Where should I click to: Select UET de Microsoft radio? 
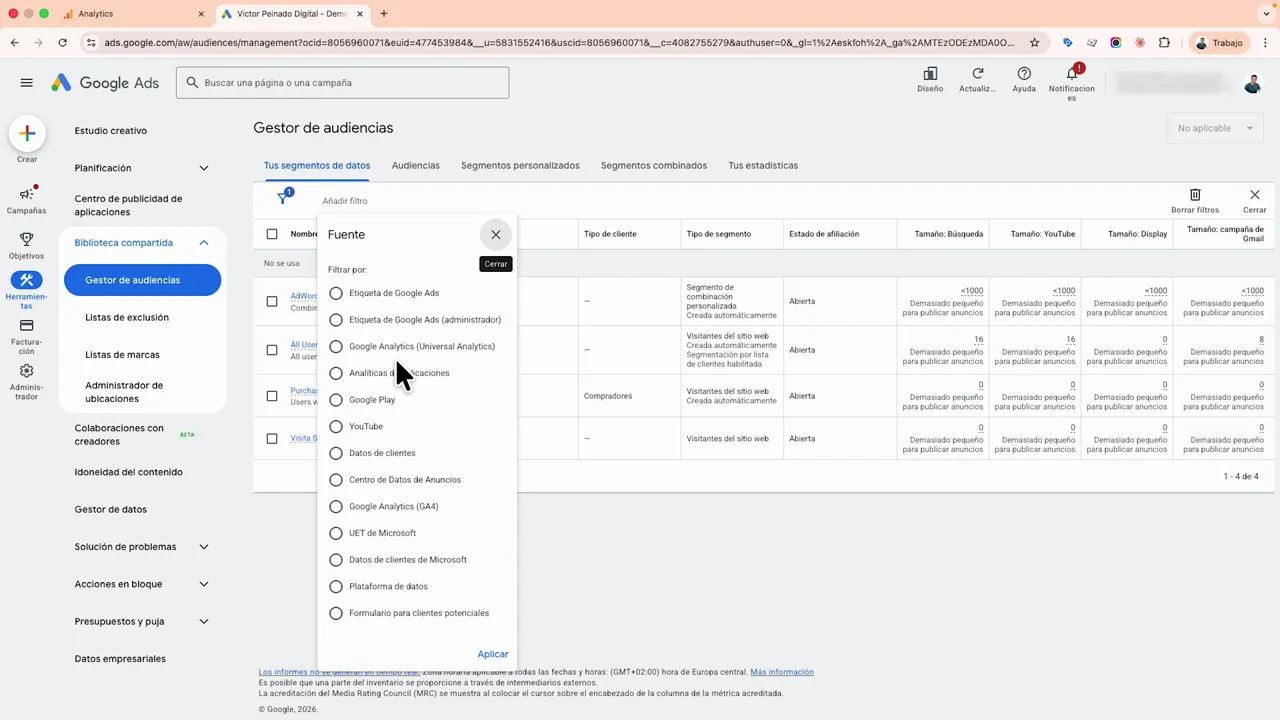coord(336,533)
